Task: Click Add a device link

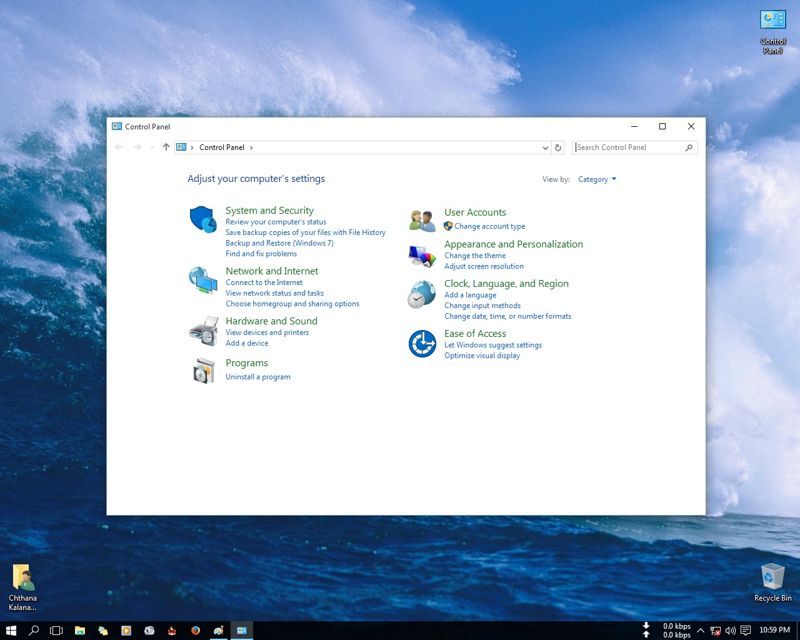Action: pyautogui.click(x=246, y=343)
